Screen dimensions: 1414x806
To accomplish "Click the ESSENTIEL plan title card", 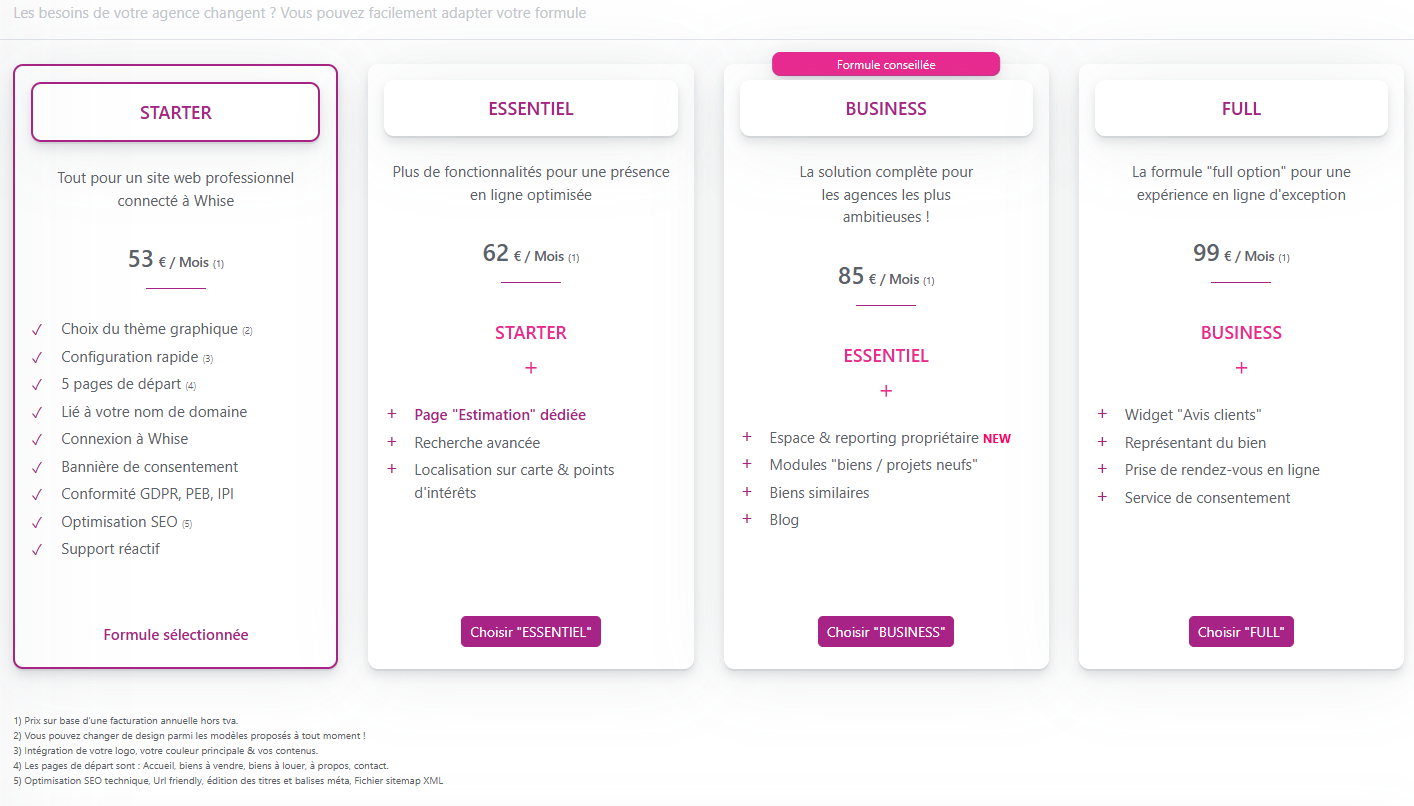I will pyautogui.click(x=531, y=108).
